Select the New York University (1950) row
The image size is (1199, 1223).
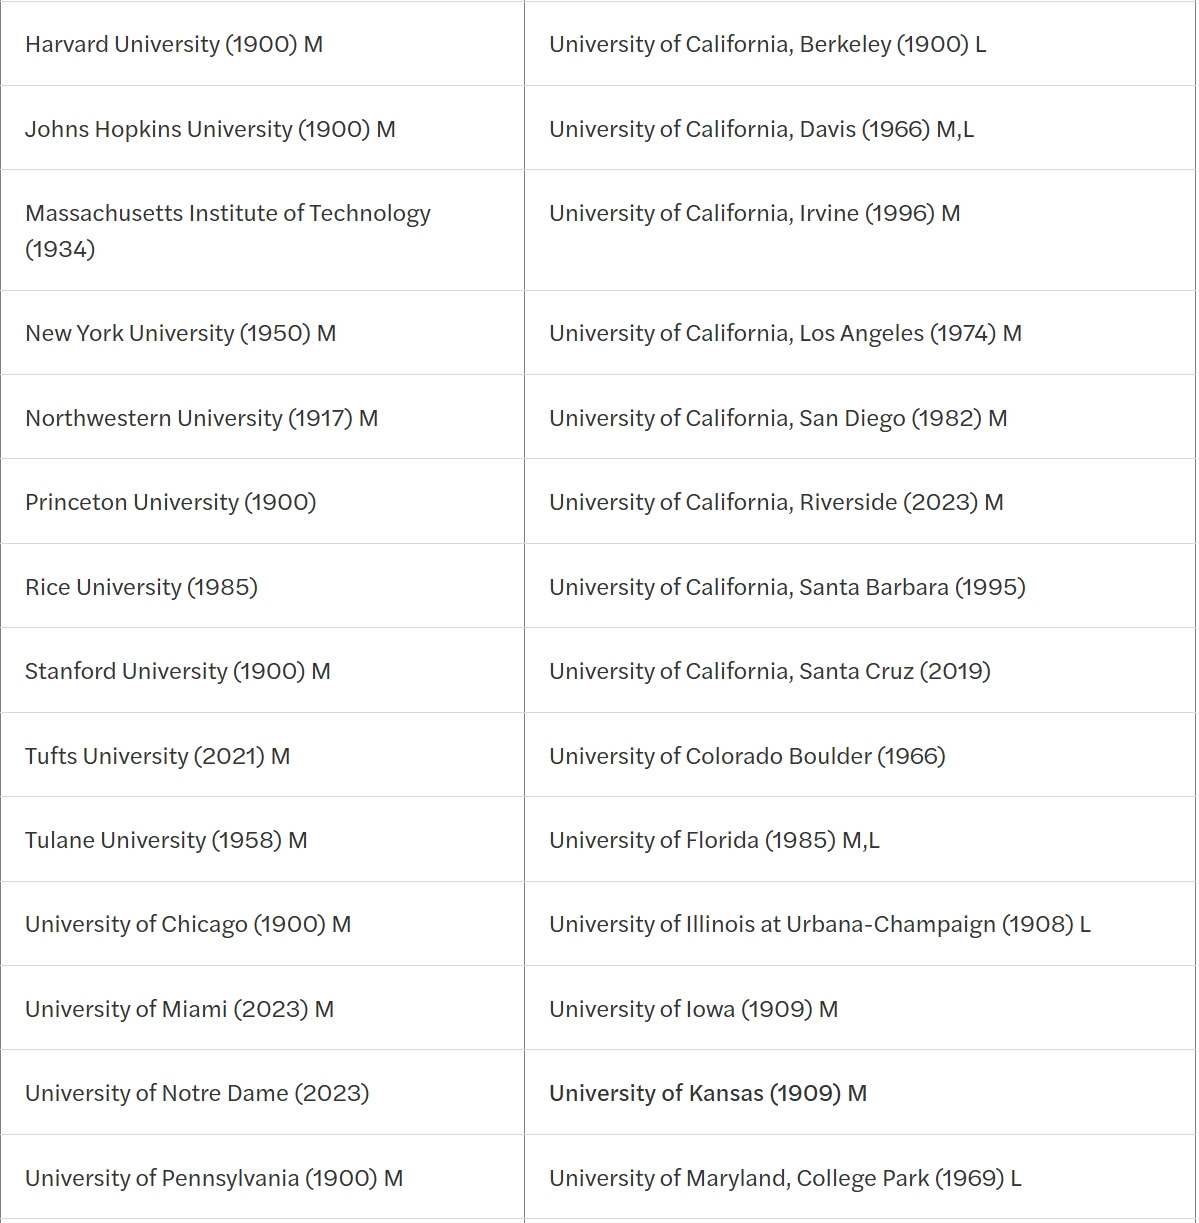tap(180, 333)
